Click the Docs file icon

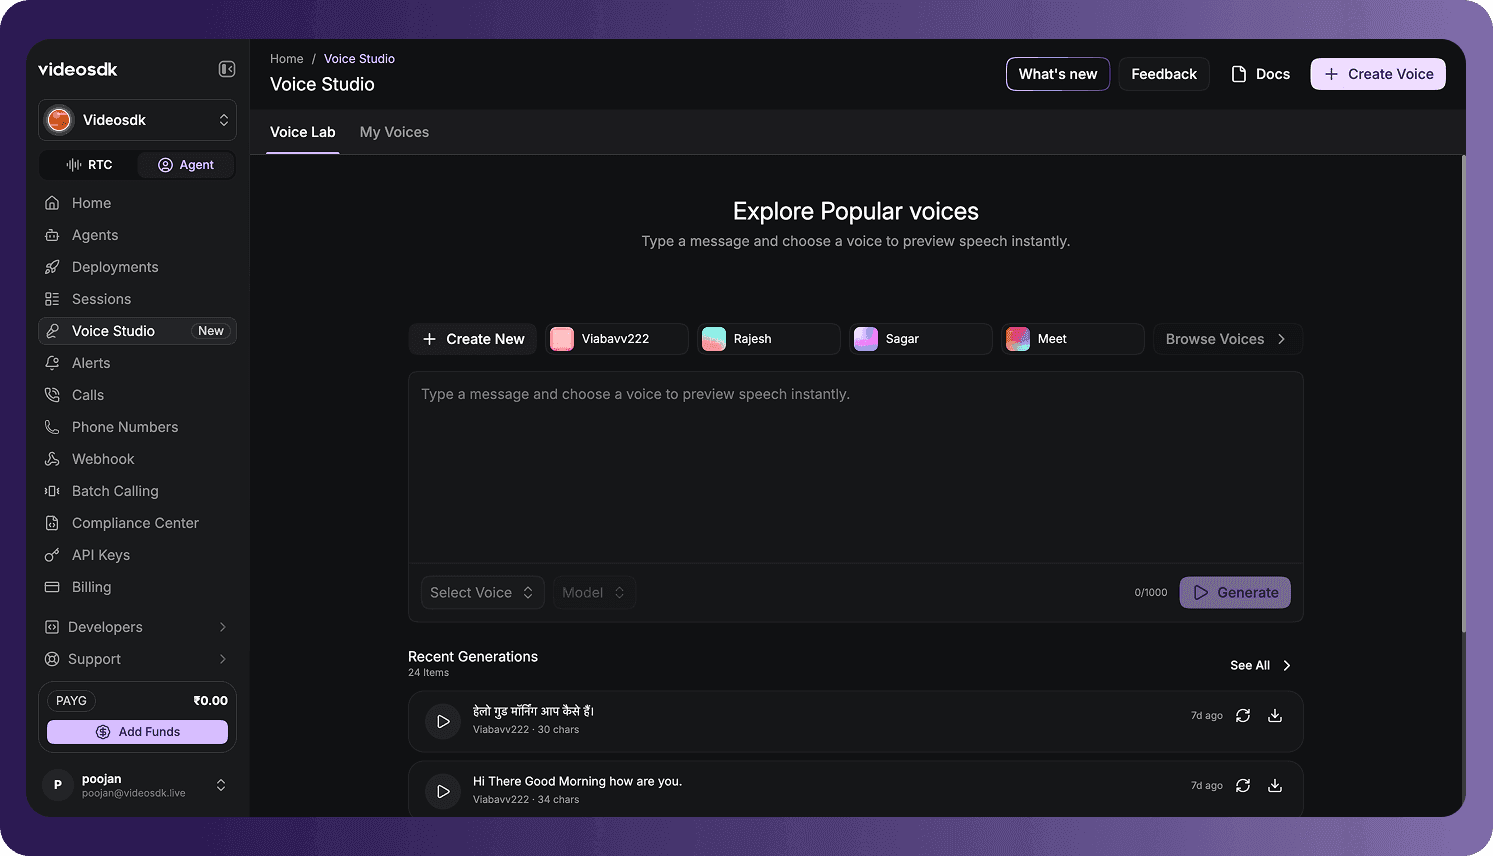click(1239, 74)
